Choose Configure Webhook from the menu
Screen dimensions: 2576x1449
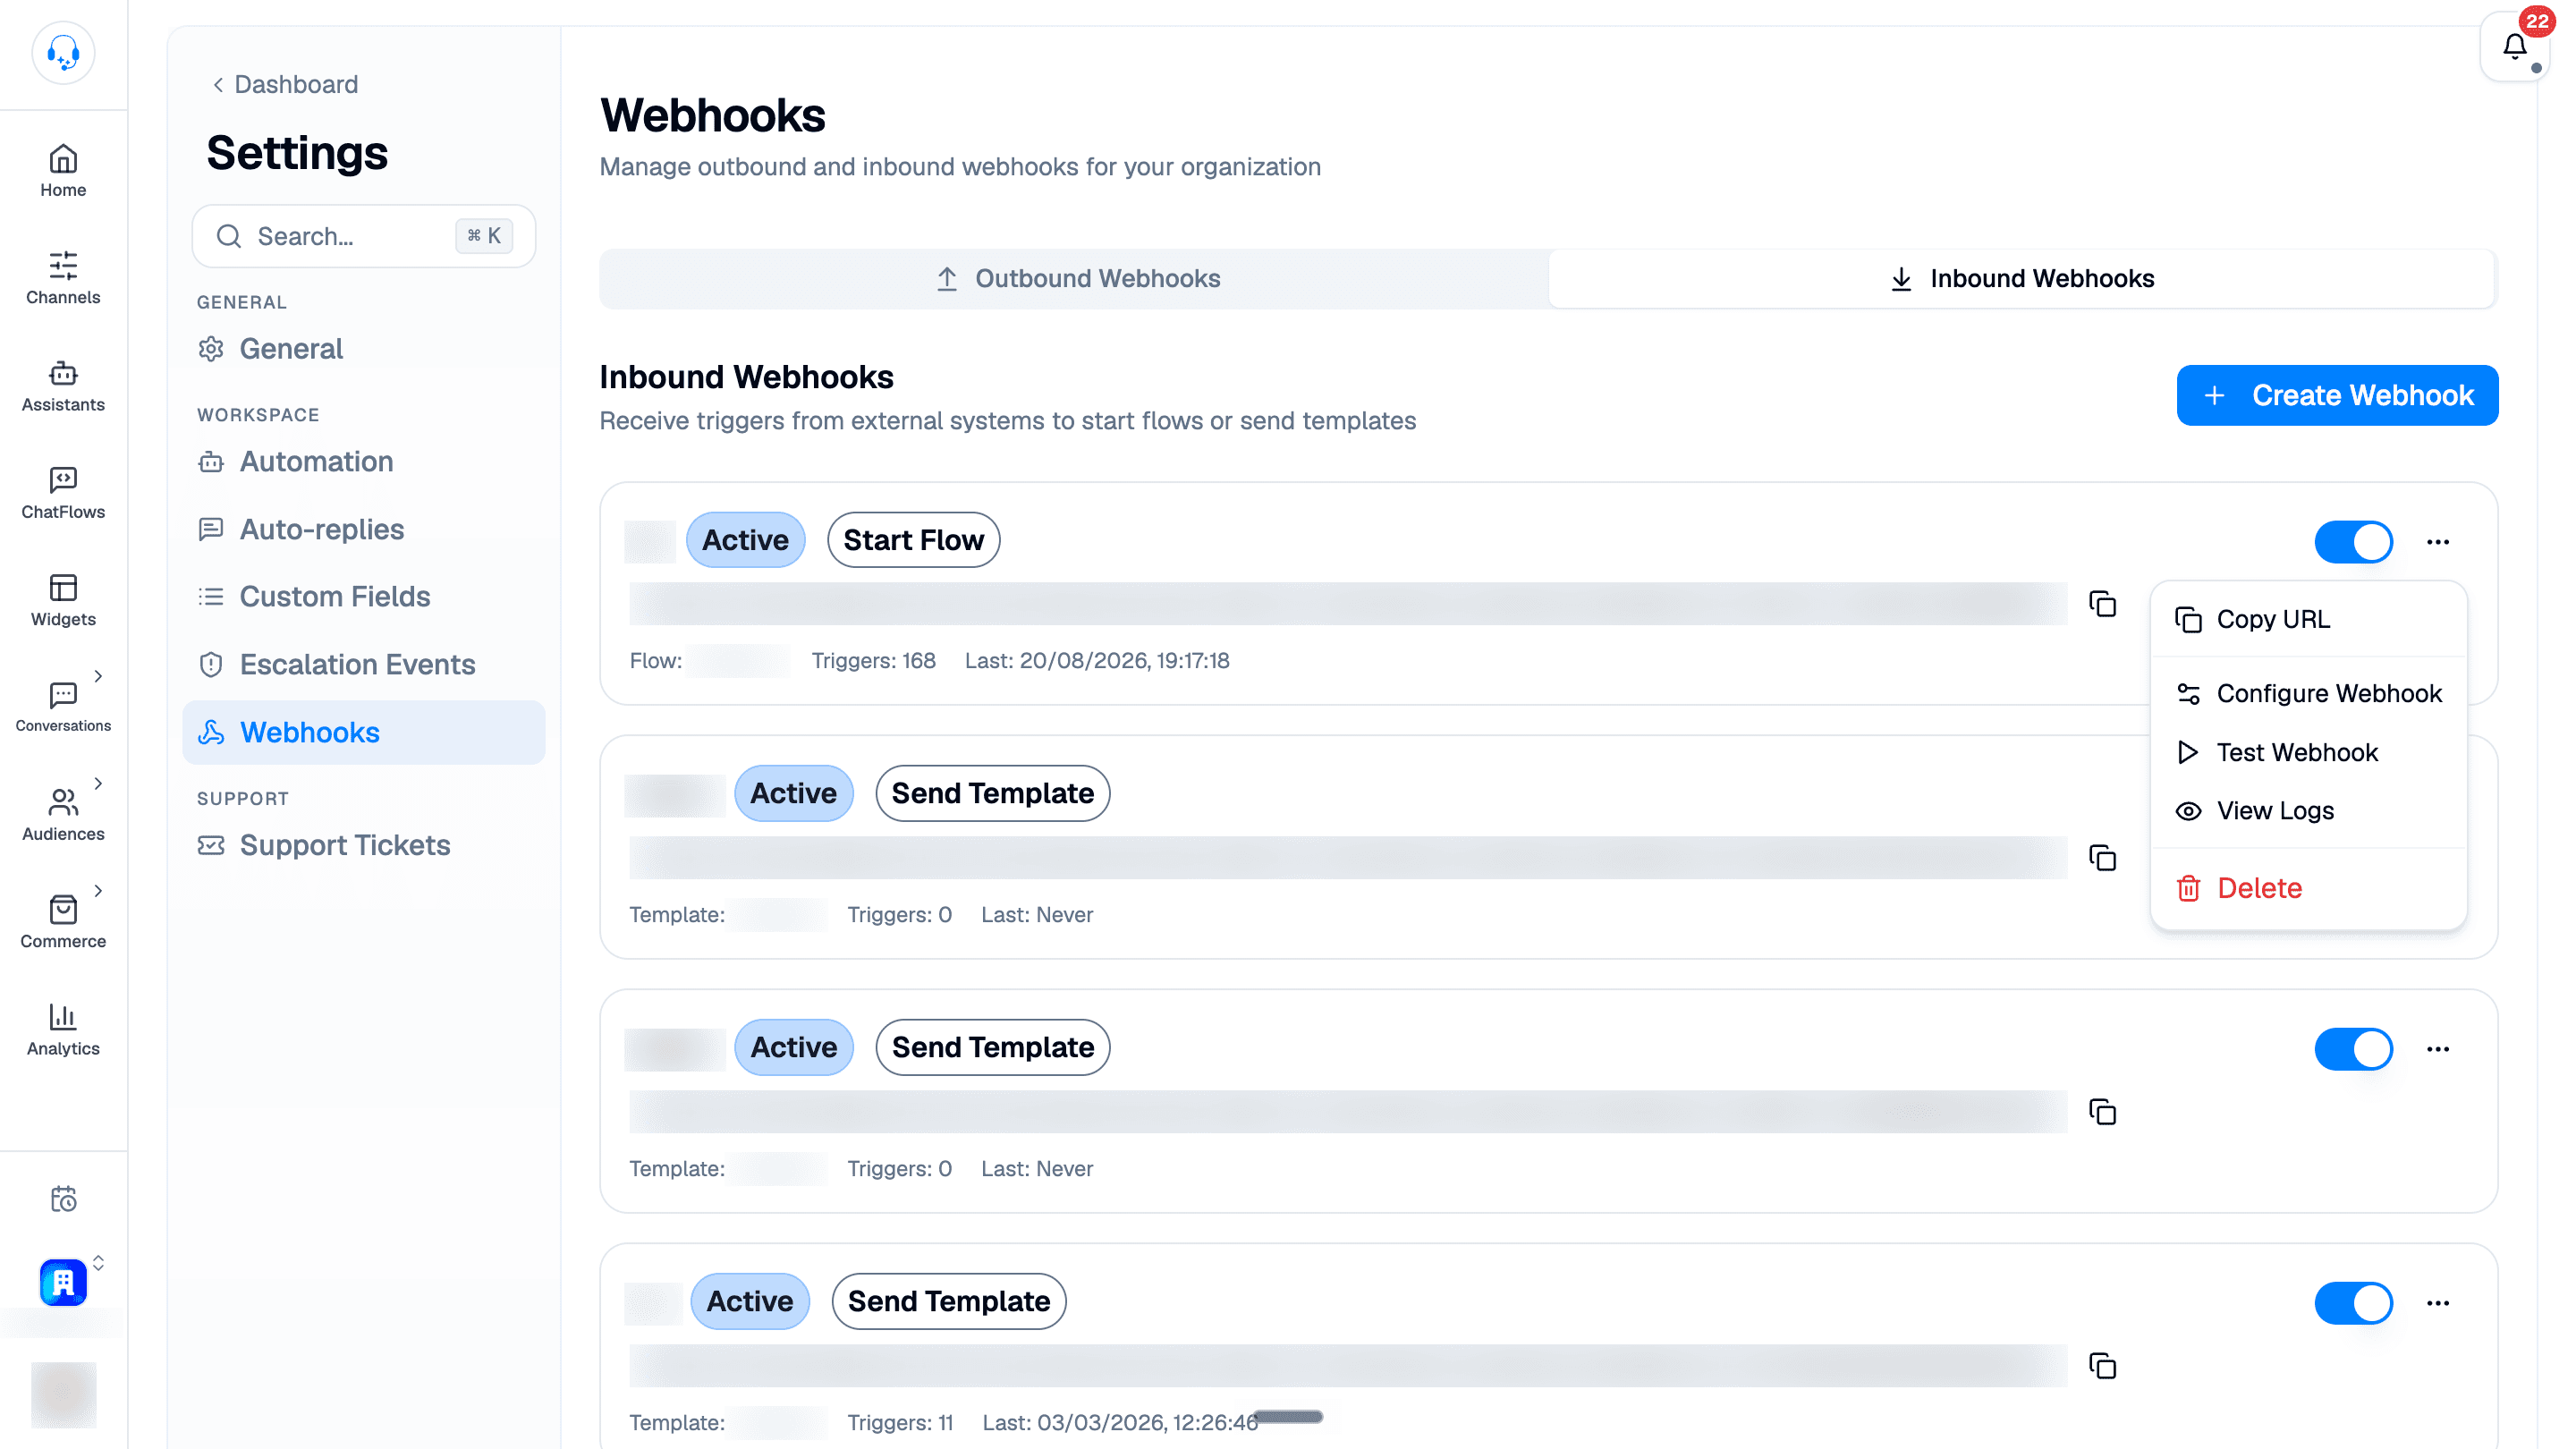2308,694
